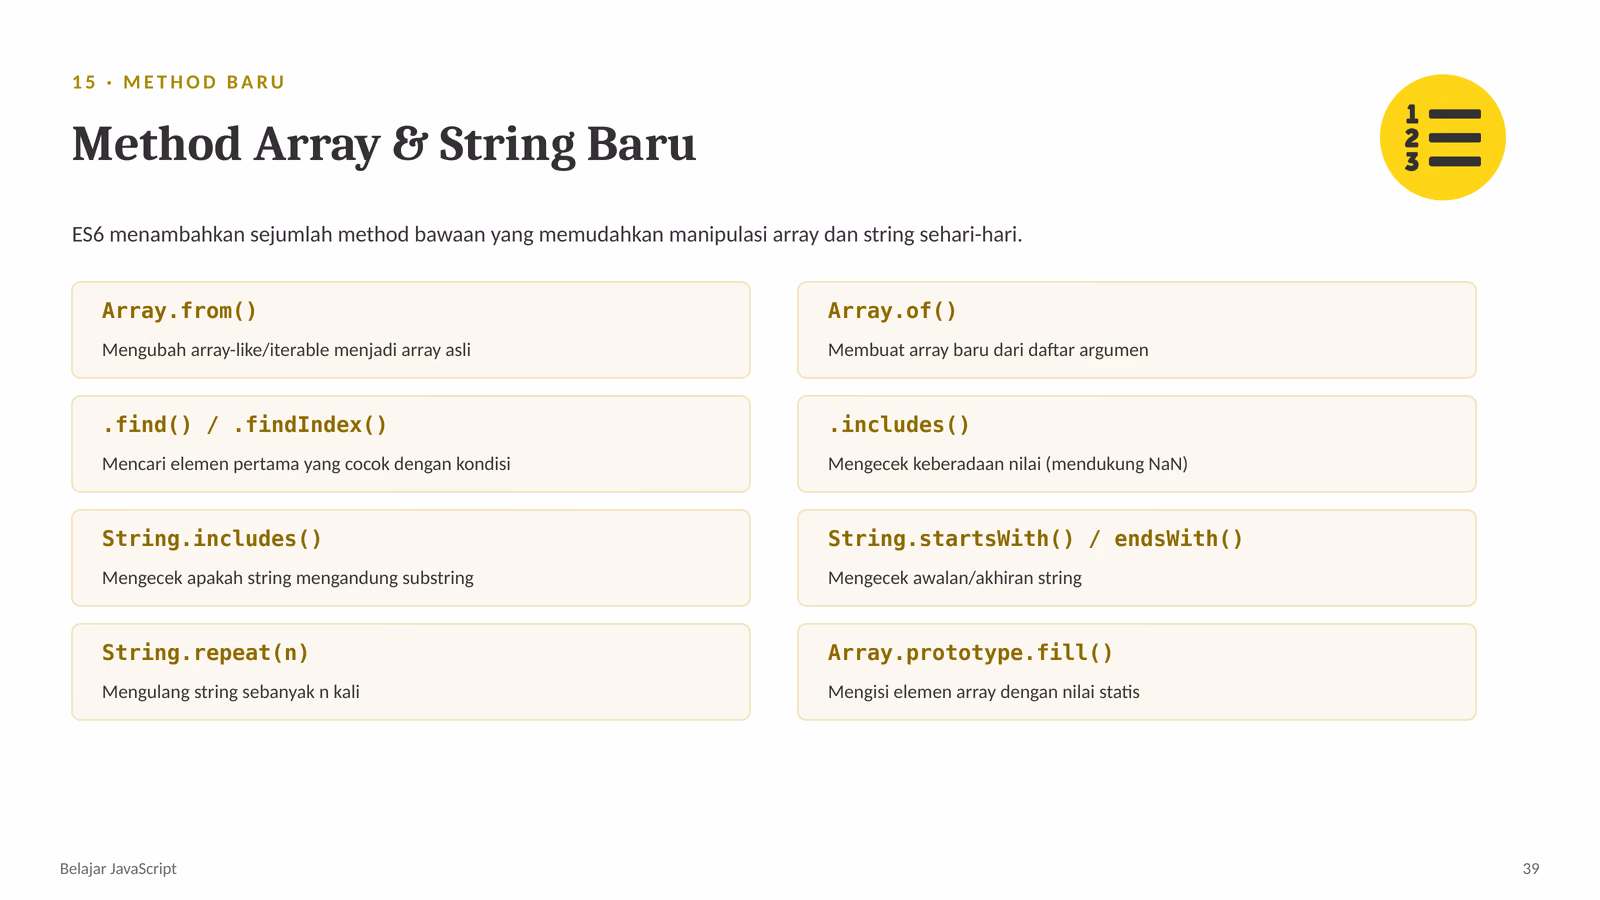
Task: Click the 'Array.from()' heading
Action: [180, 311]
